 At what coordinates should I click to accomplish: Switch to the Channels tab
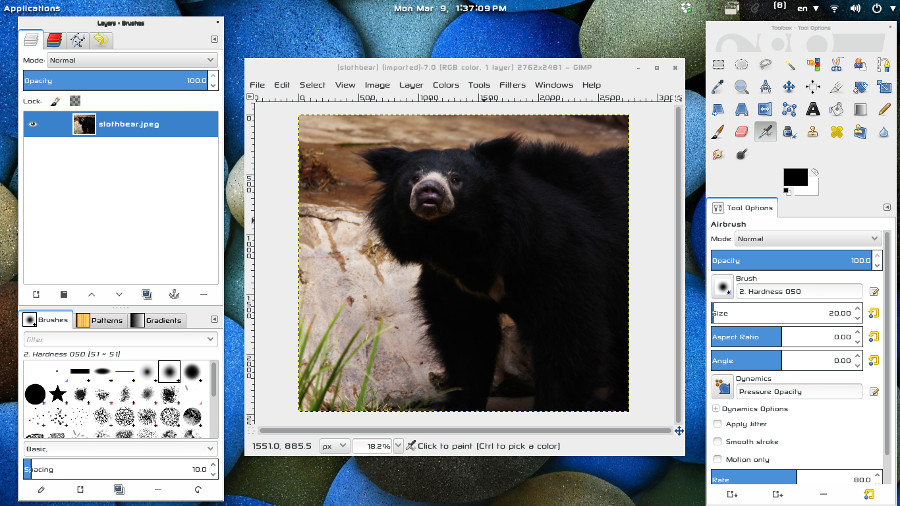click(55, 40)
